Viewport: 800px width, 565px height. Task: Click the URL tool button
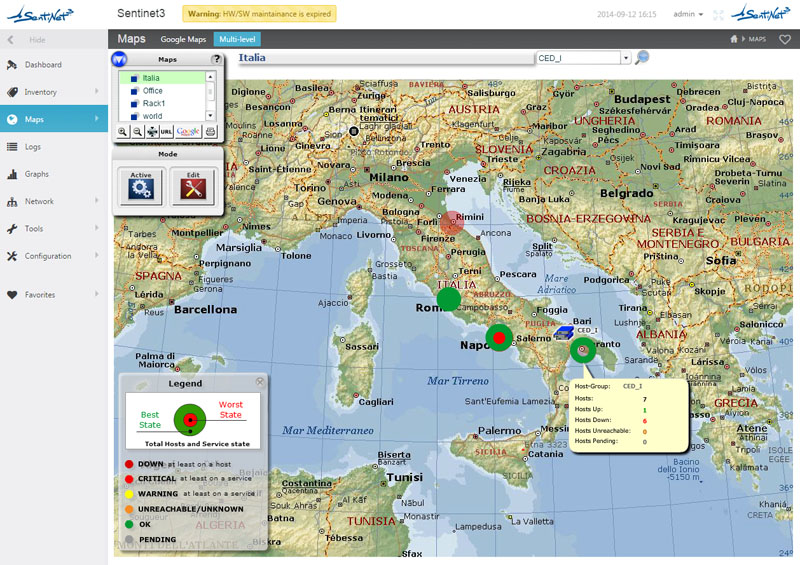click(166, 132)
